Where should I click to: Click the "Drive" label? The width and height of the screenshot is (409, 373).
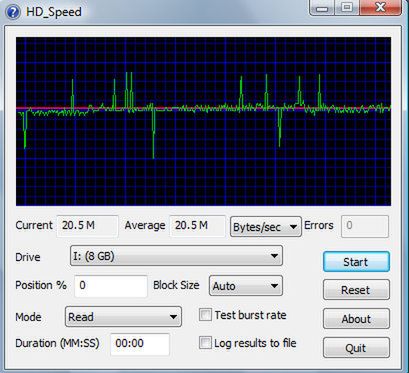pyautogui.click(x=28, y=257)
